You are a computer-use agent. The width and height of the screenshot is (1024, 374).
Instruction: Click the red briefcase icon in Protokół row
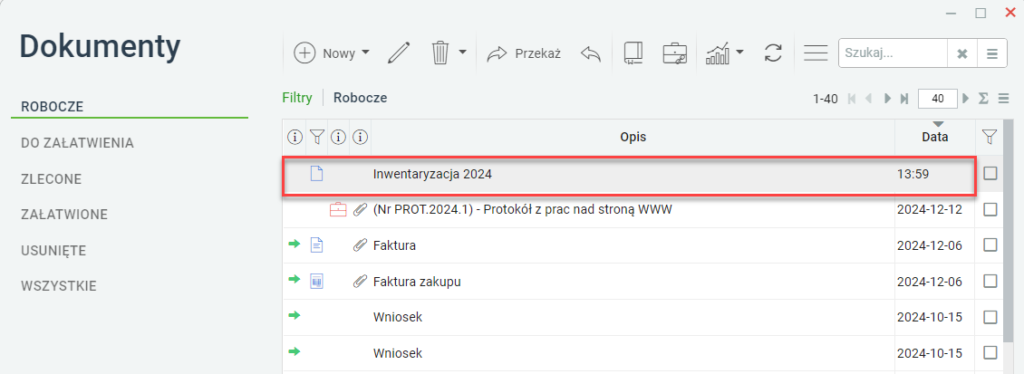click(x=338, y=210)
